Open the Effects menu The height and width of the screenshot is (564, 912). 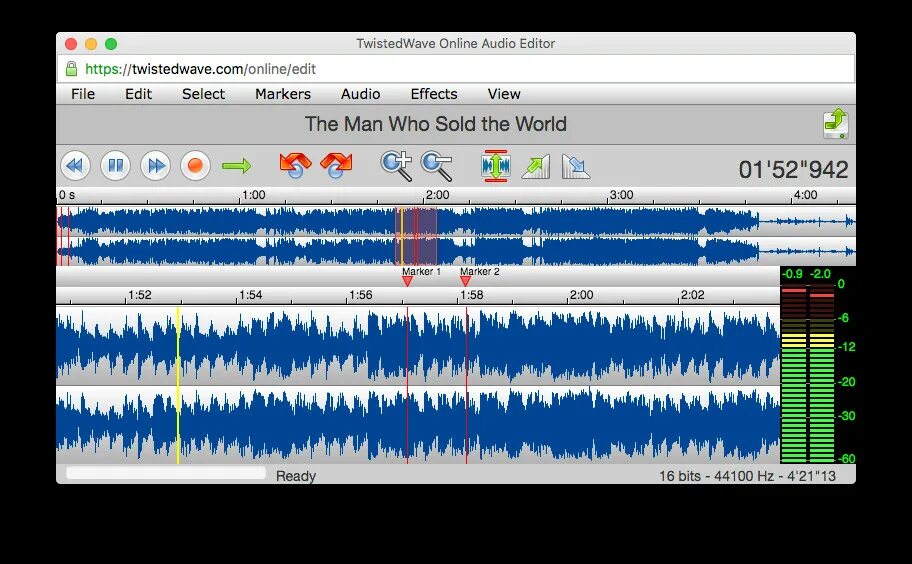click(434, 94)
